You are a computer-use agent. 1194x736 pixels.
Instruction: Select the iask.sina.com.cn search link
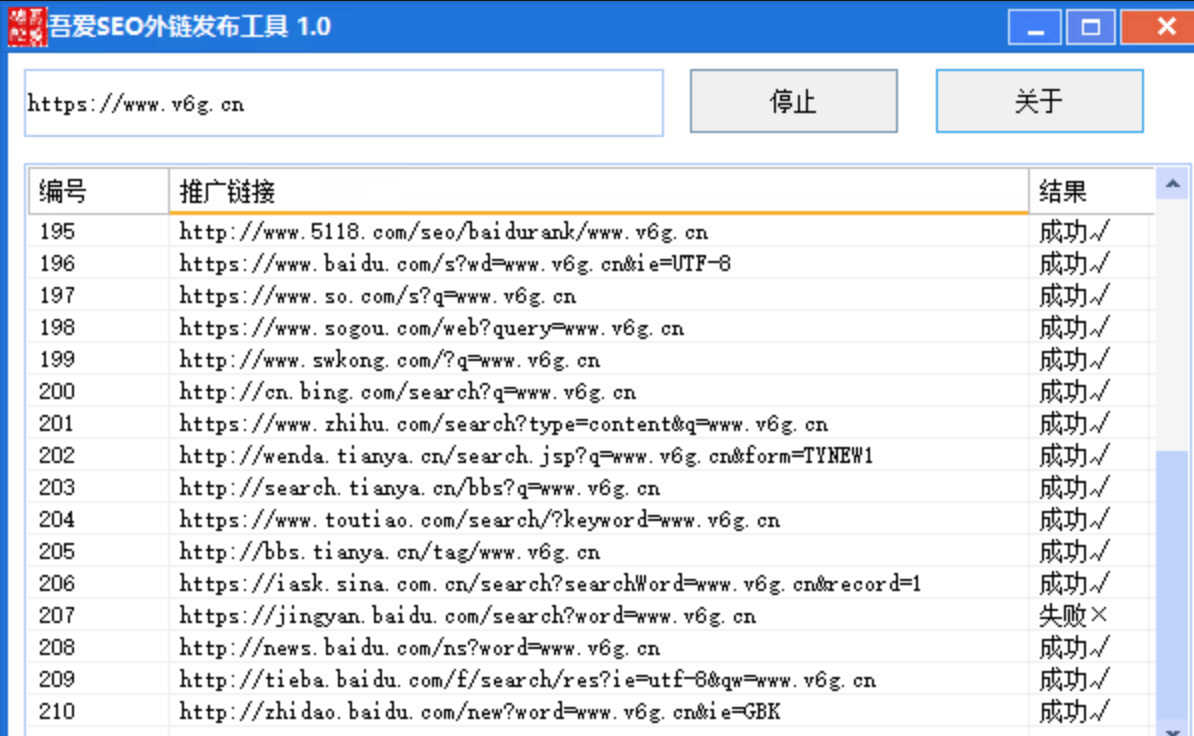pyautogui.click(x=550, y=583)
